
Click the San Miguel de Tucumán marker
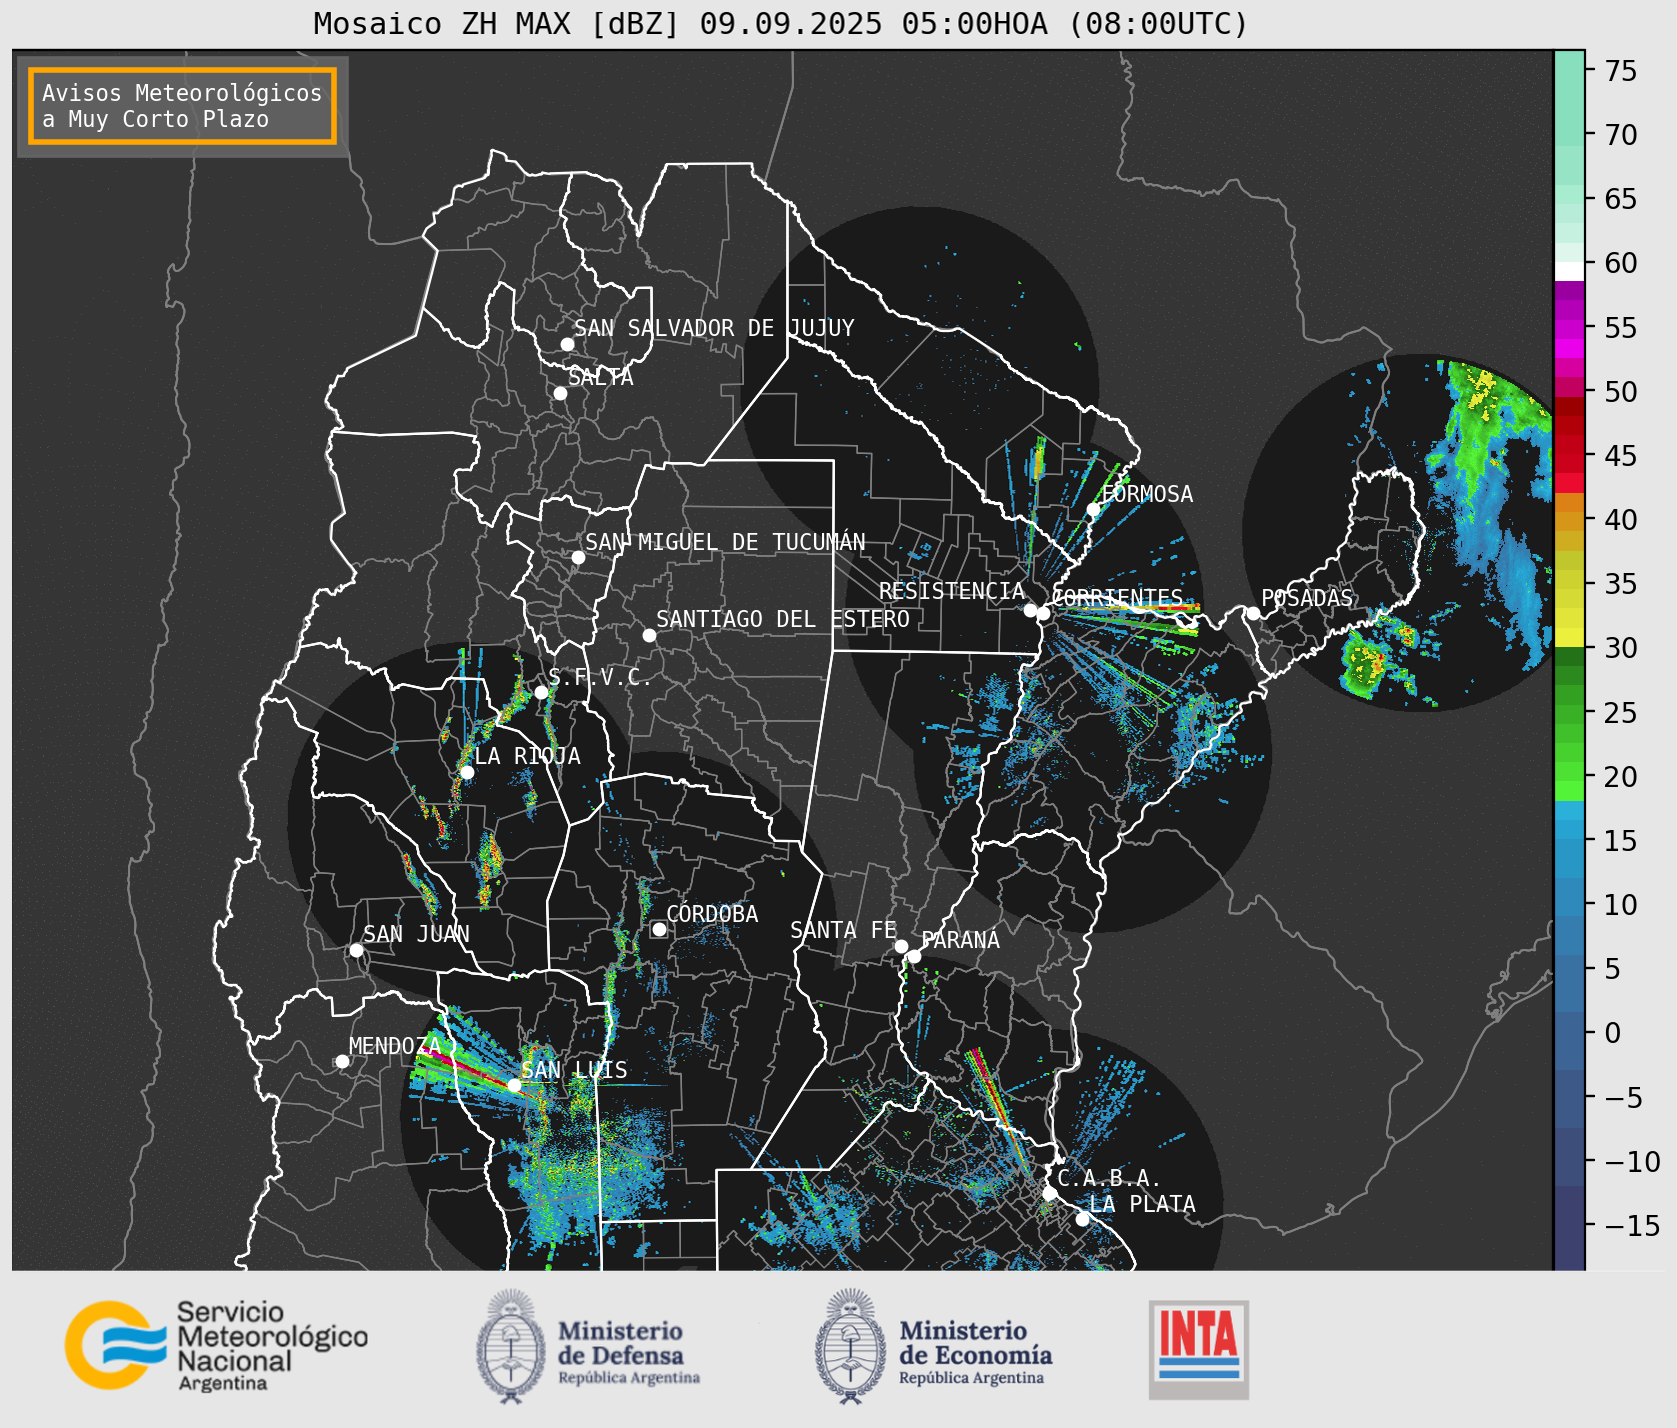578,557
